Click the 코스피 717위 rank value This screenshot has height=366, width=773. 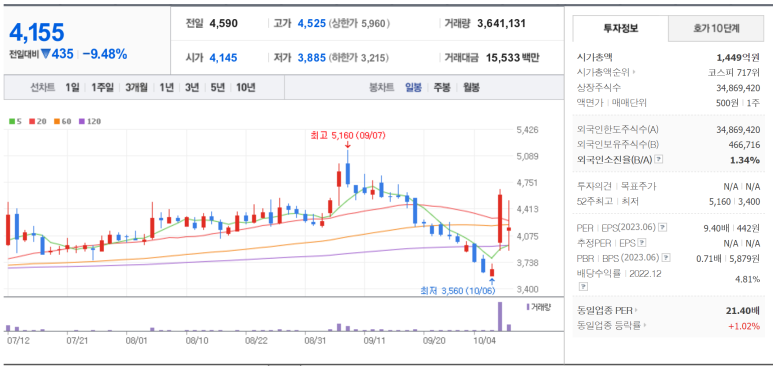pyautogui.click(x=733, y=73)
